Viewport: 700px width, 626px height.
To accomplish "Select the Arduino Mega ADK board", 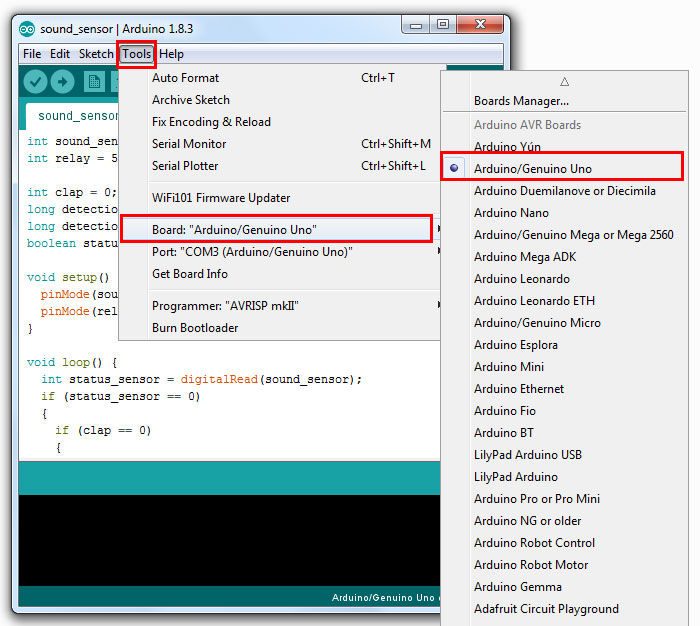I will [x=565, y=257].
